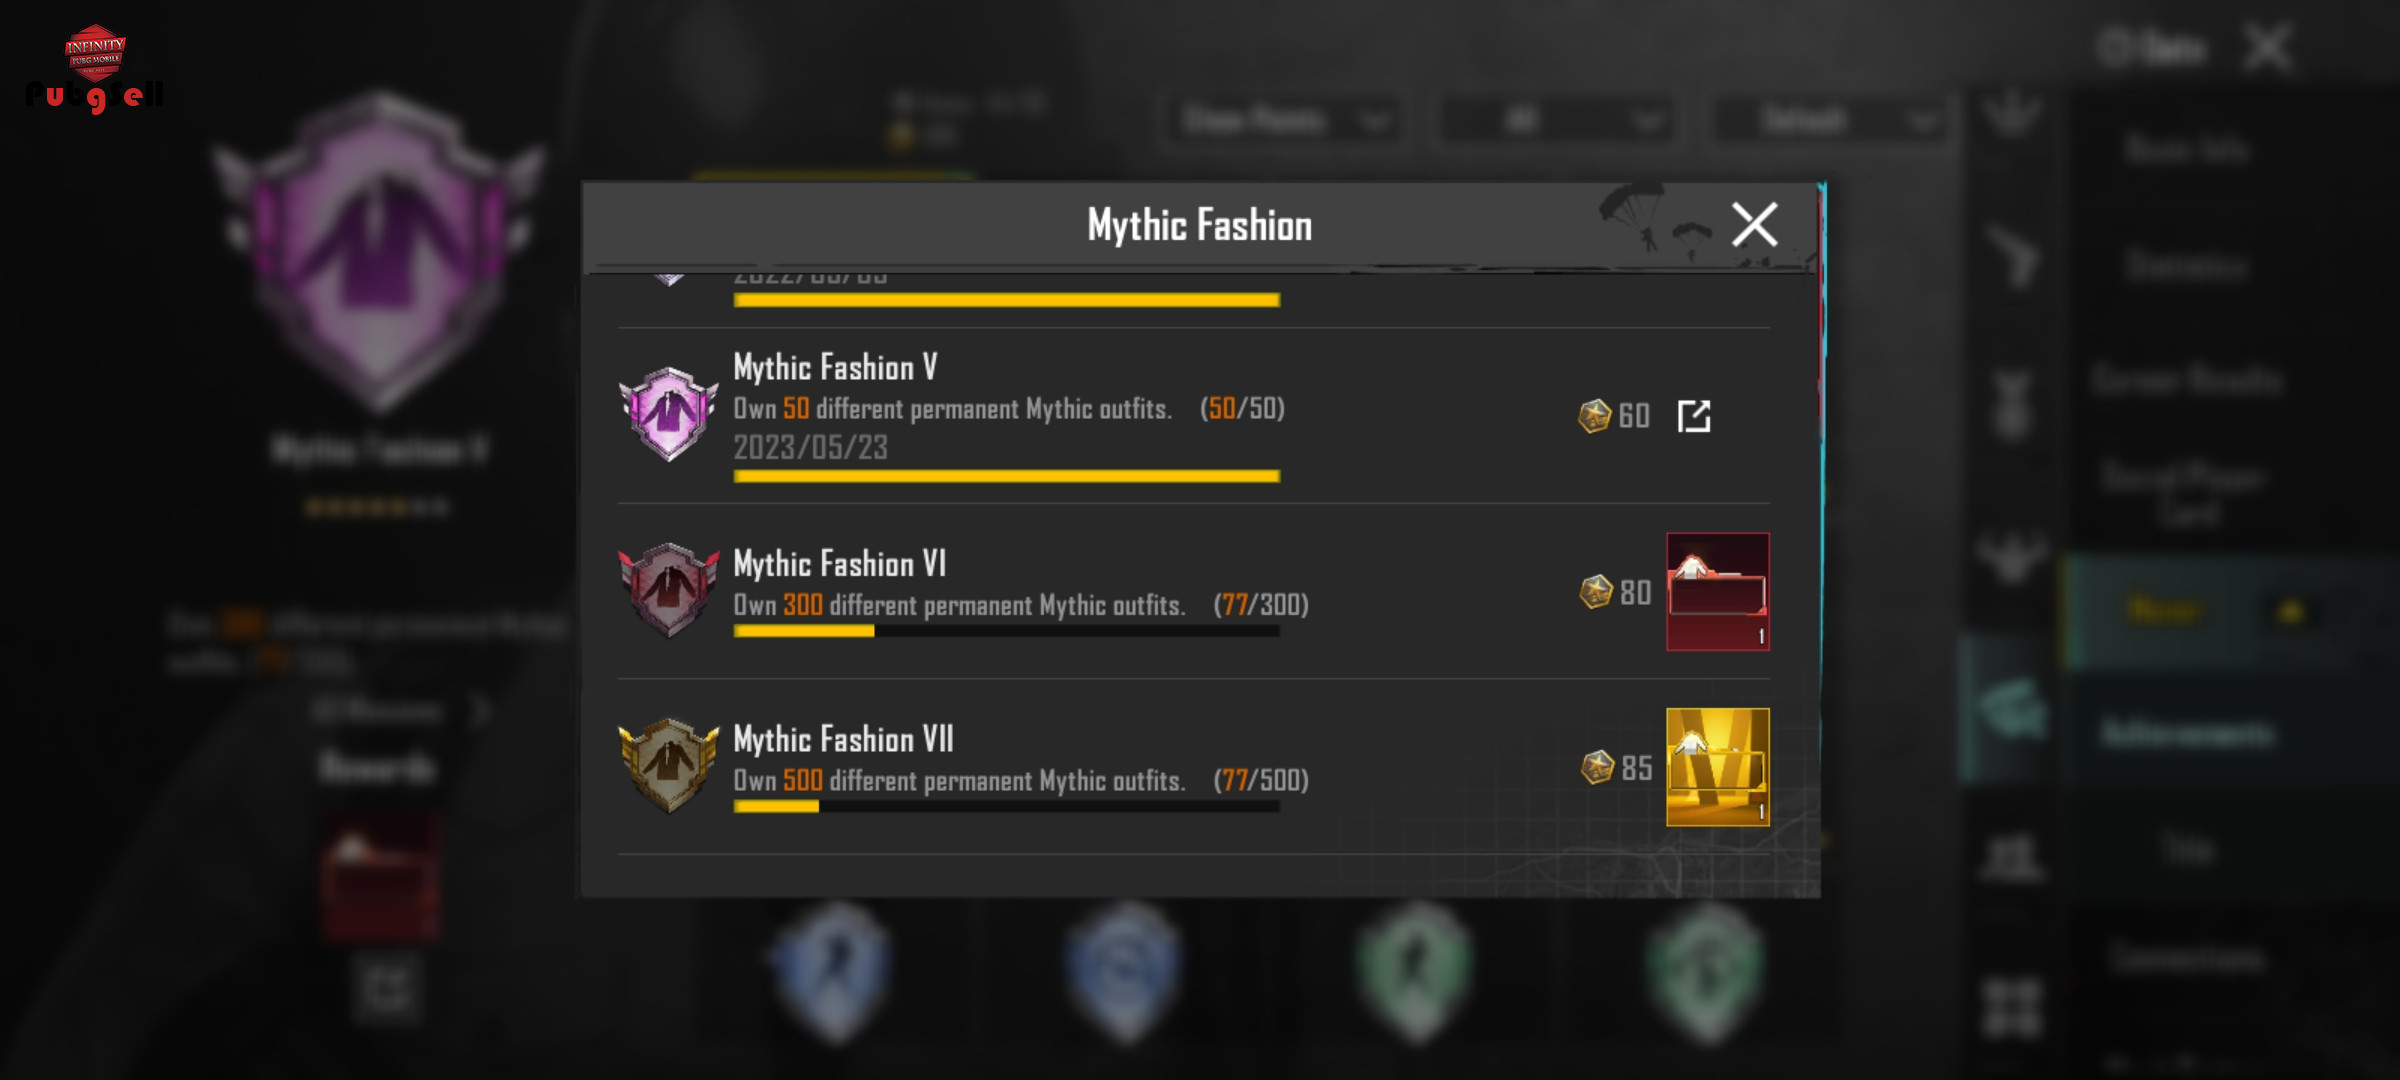
Task: Open the middle blurred dropdown in top filter row
Action: tap(1555, 121)
